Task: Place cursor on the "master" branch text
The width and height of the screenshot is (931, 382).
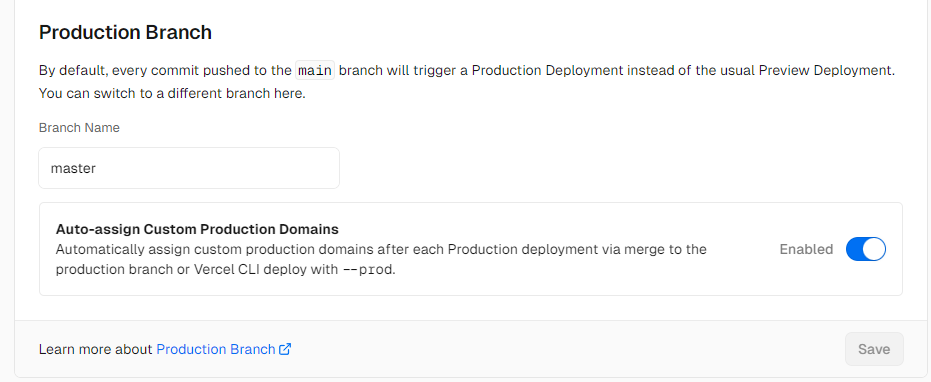Action: point(73,169)
